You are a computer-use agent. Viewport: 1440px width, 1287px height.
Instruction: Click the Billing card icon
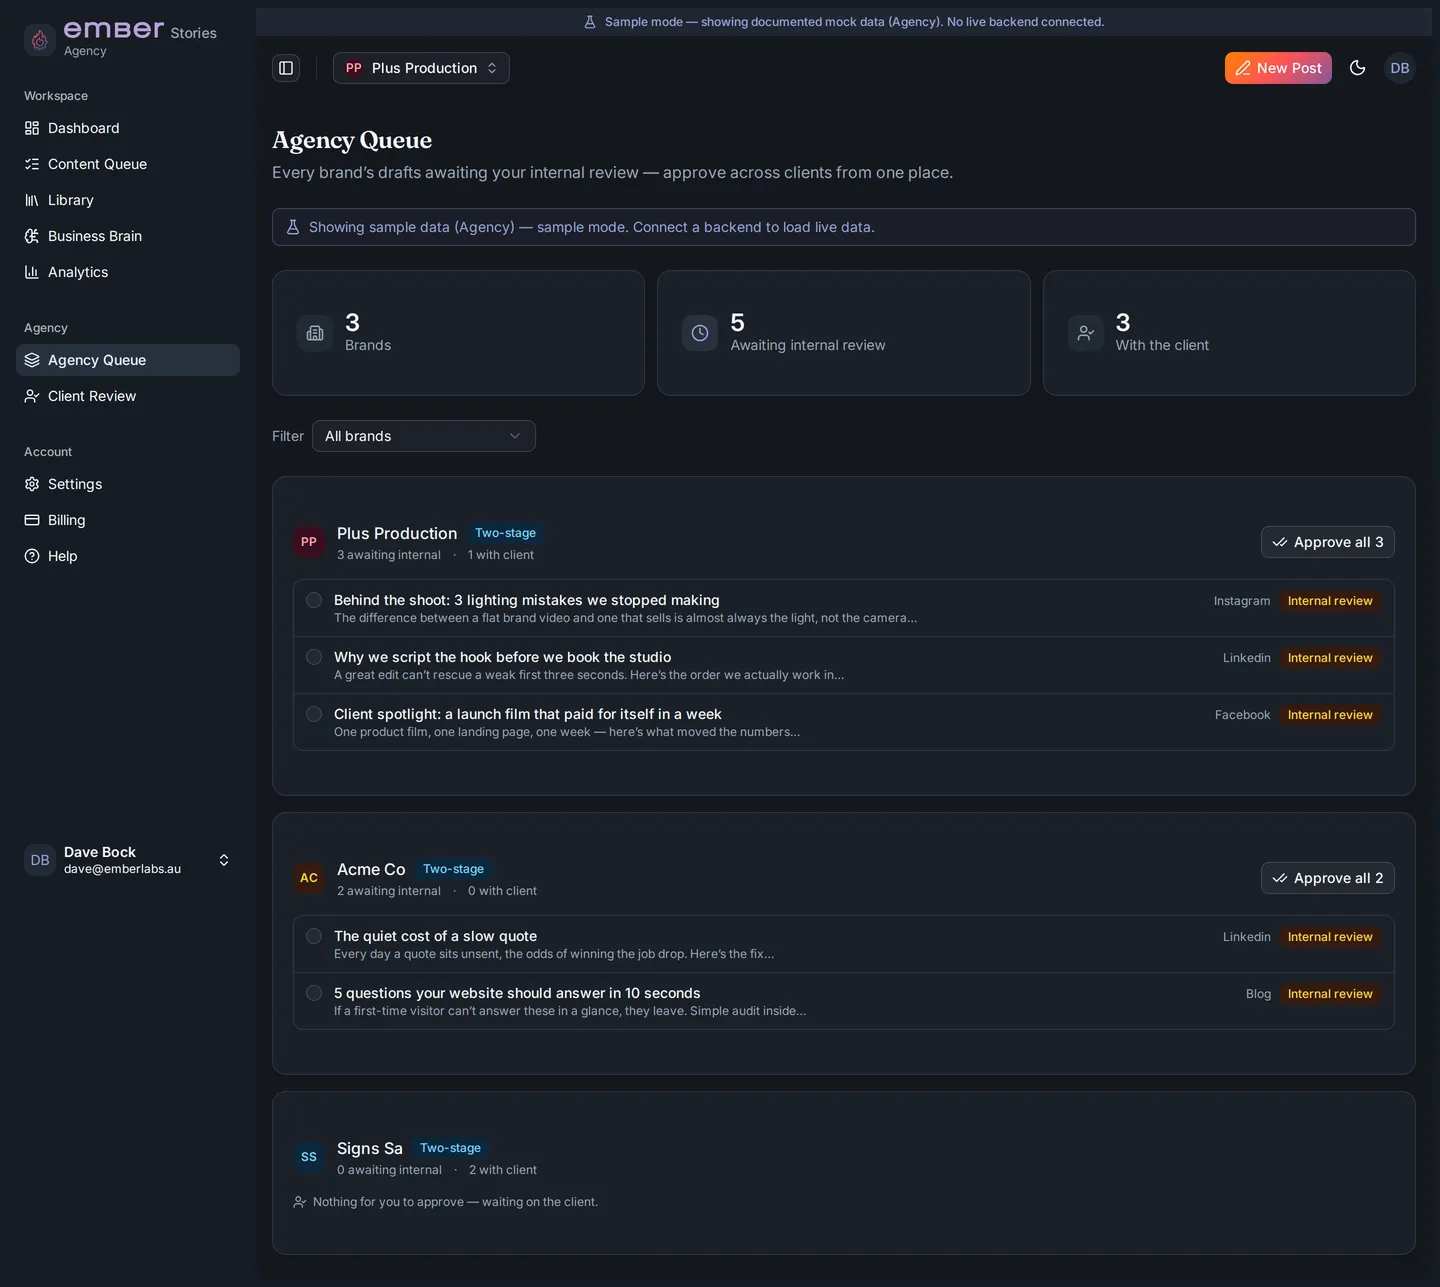point(32,520)
